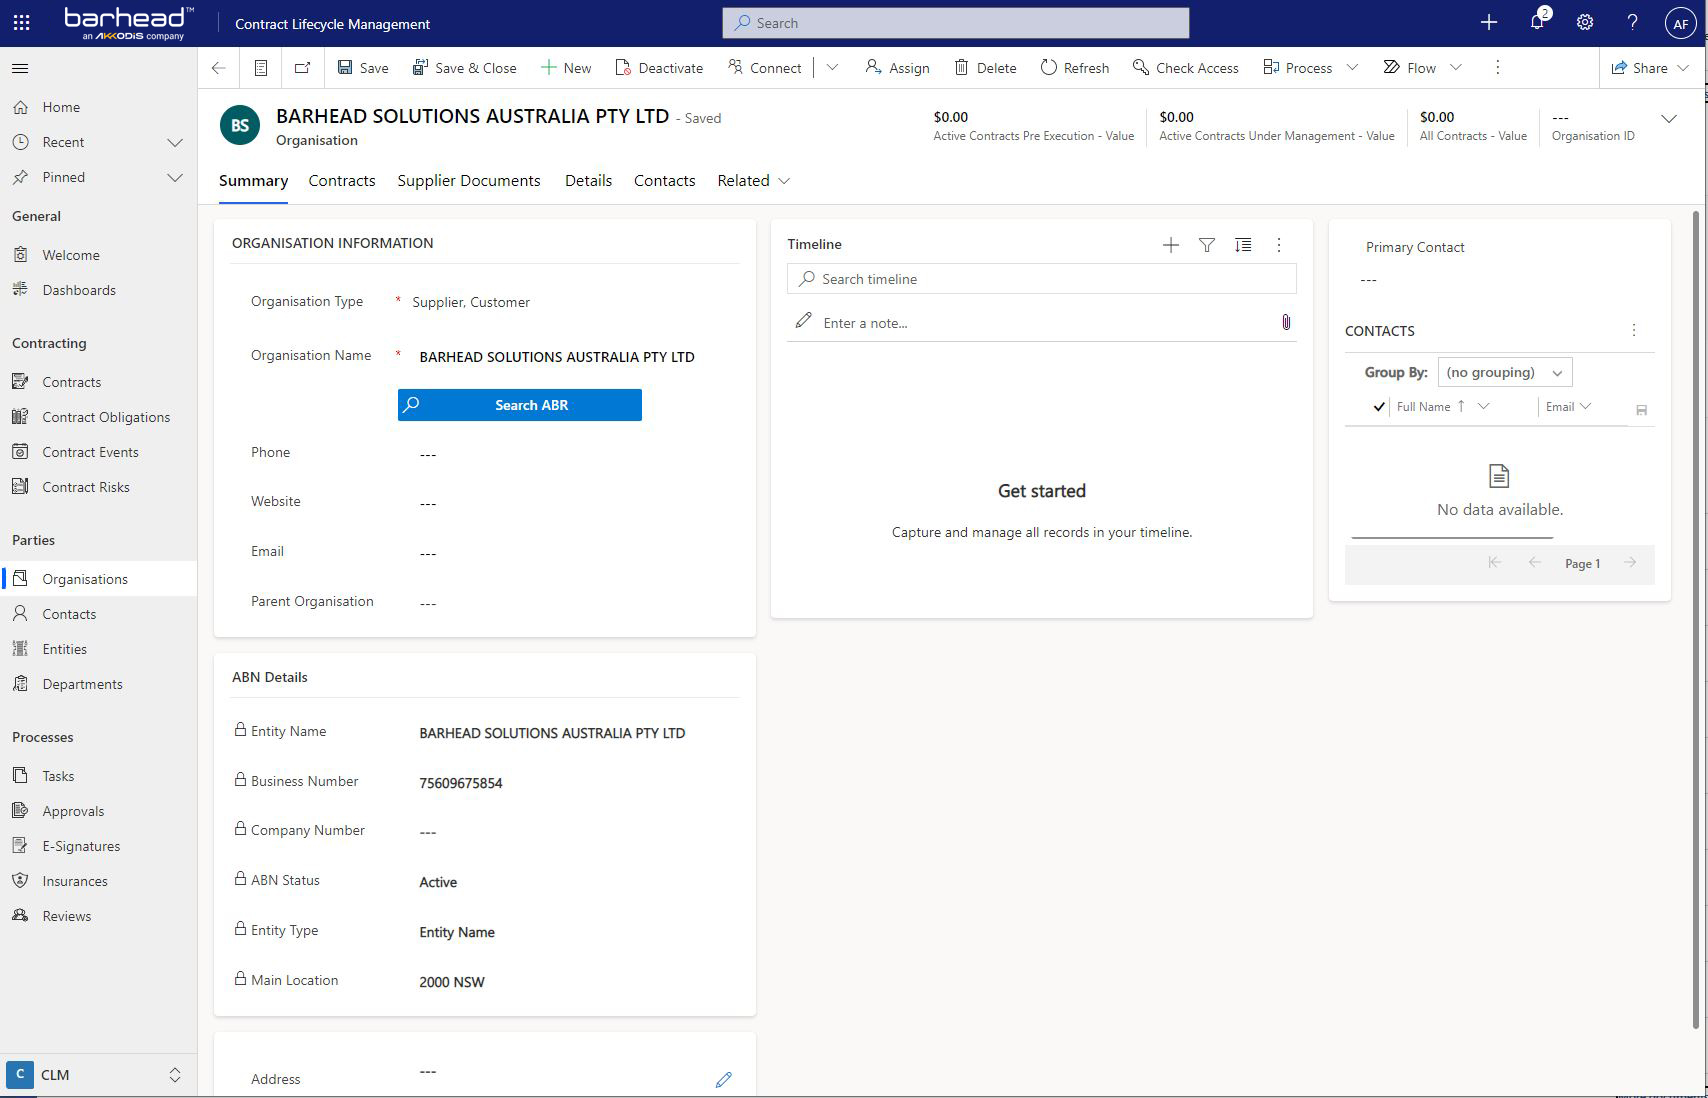Toggle the select-all checkmark in Contacts grid

(x=1379, y=407)
